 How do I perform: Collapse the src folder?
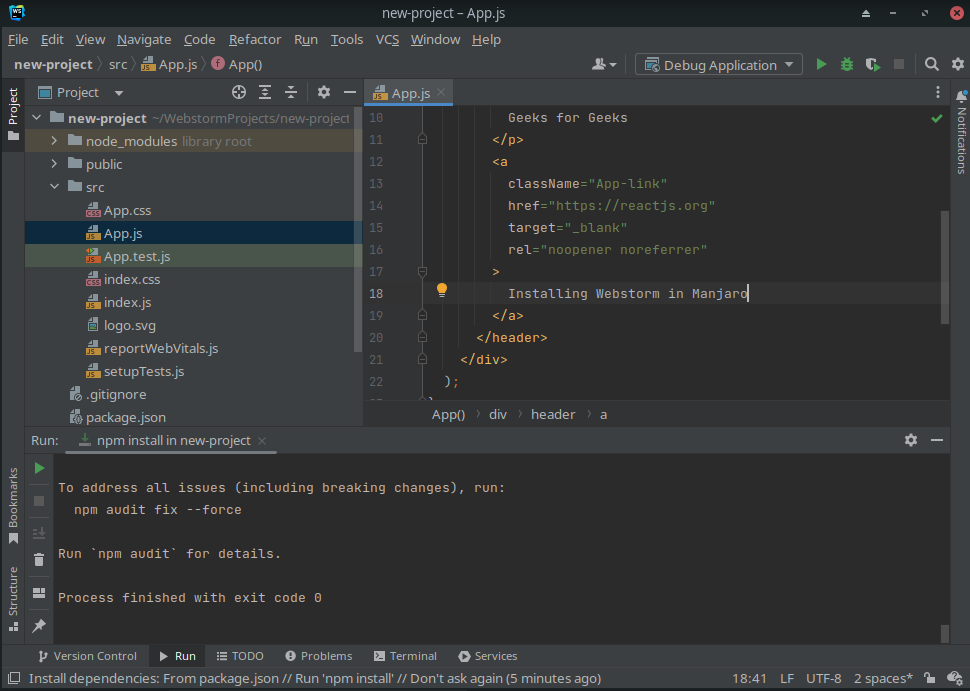point(55,188)
